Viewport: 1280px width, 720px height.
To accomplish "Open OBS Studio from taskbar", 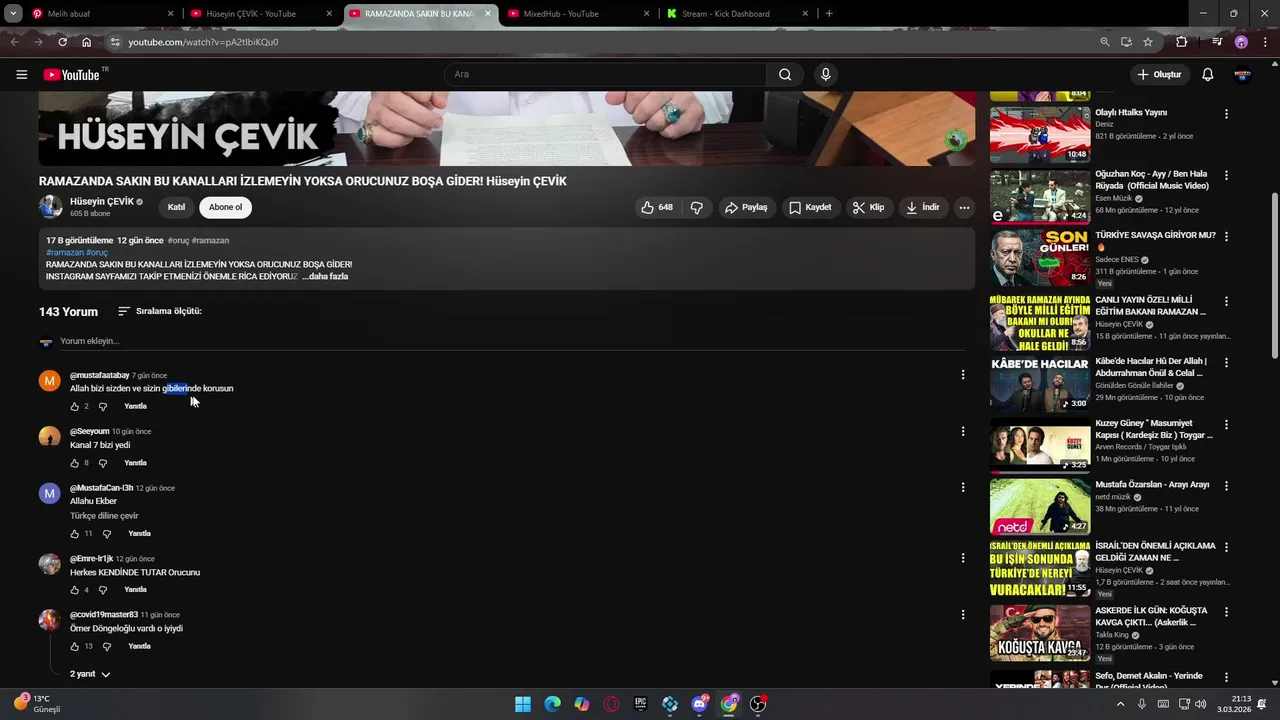I will pyautogui.click(x=758, y=704).
